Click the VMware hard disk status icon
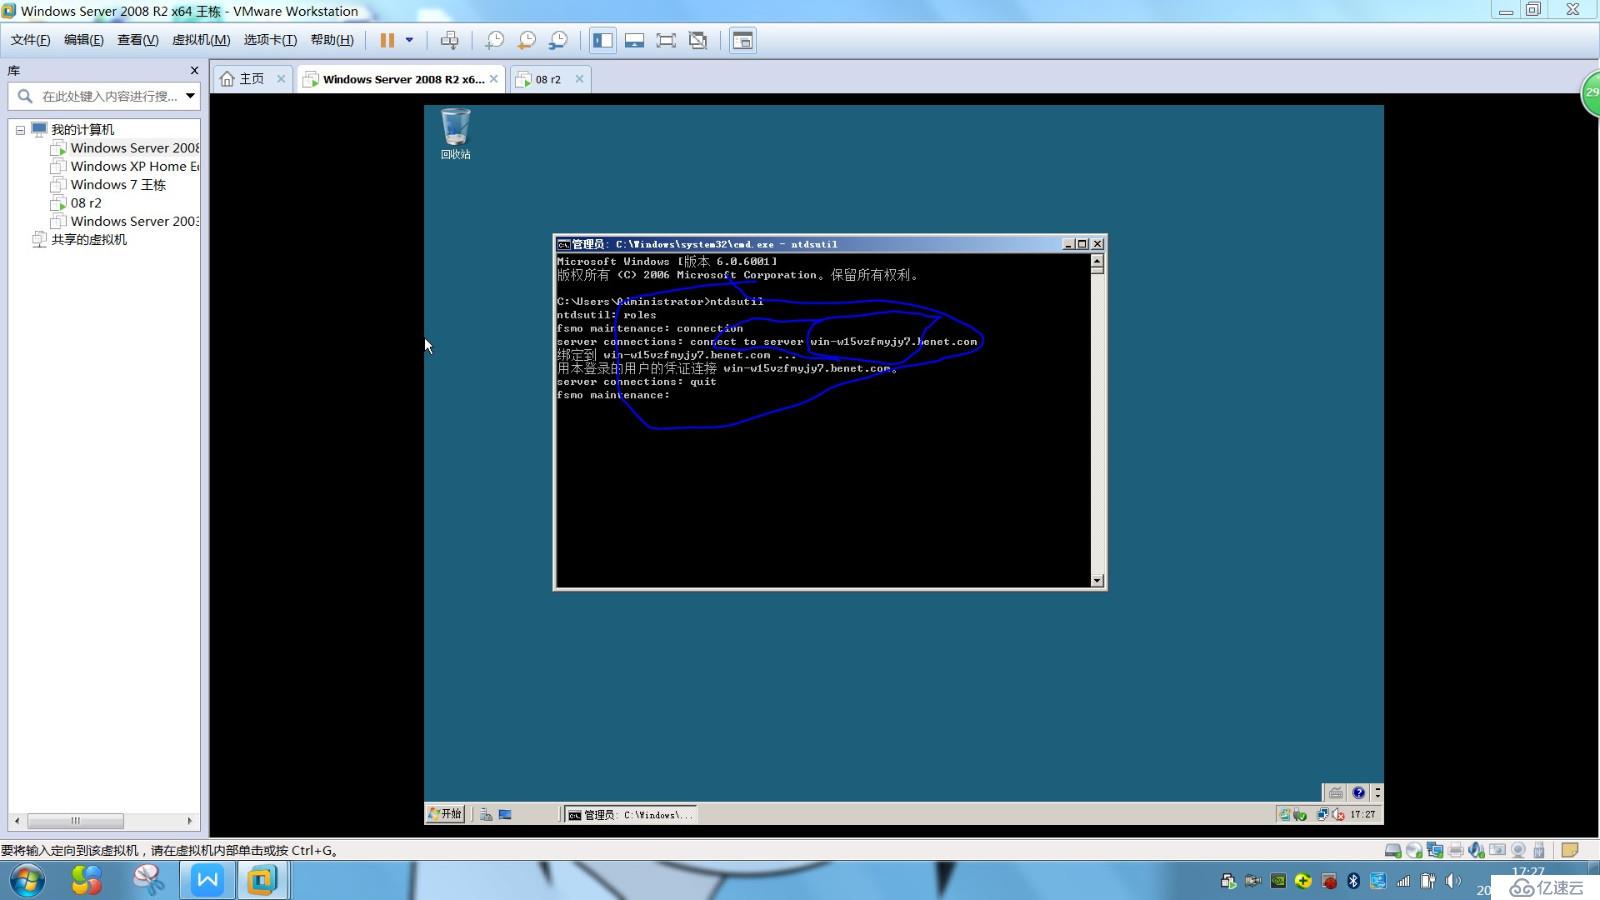 [1393, 850]
